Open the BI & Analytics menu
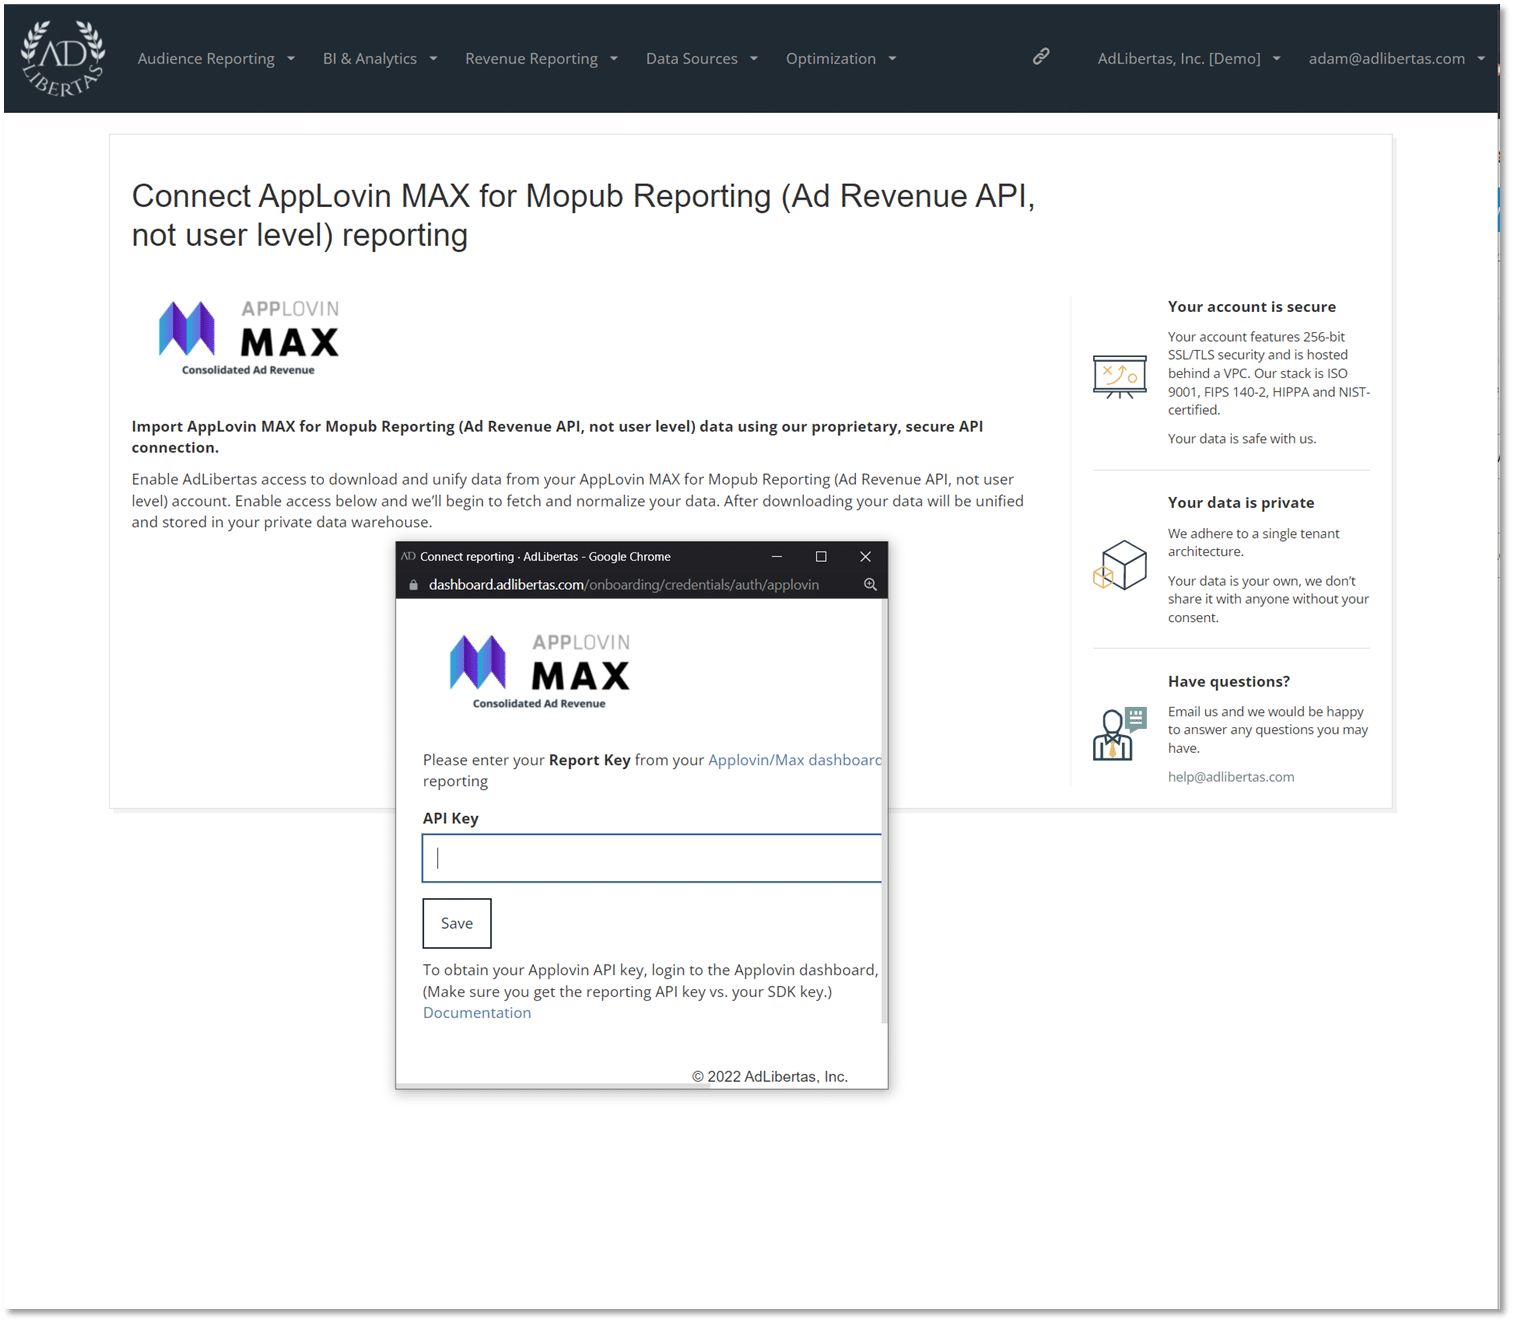 (380, 59)
